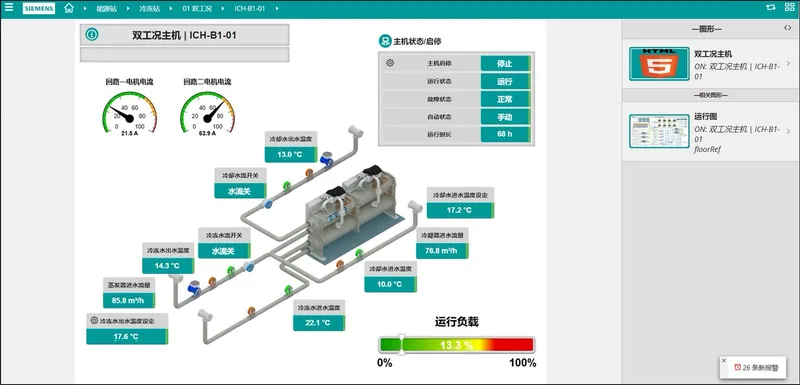
Task: Click 76.8 m³/h condenser flow value
Action: [x=442, y=251]
